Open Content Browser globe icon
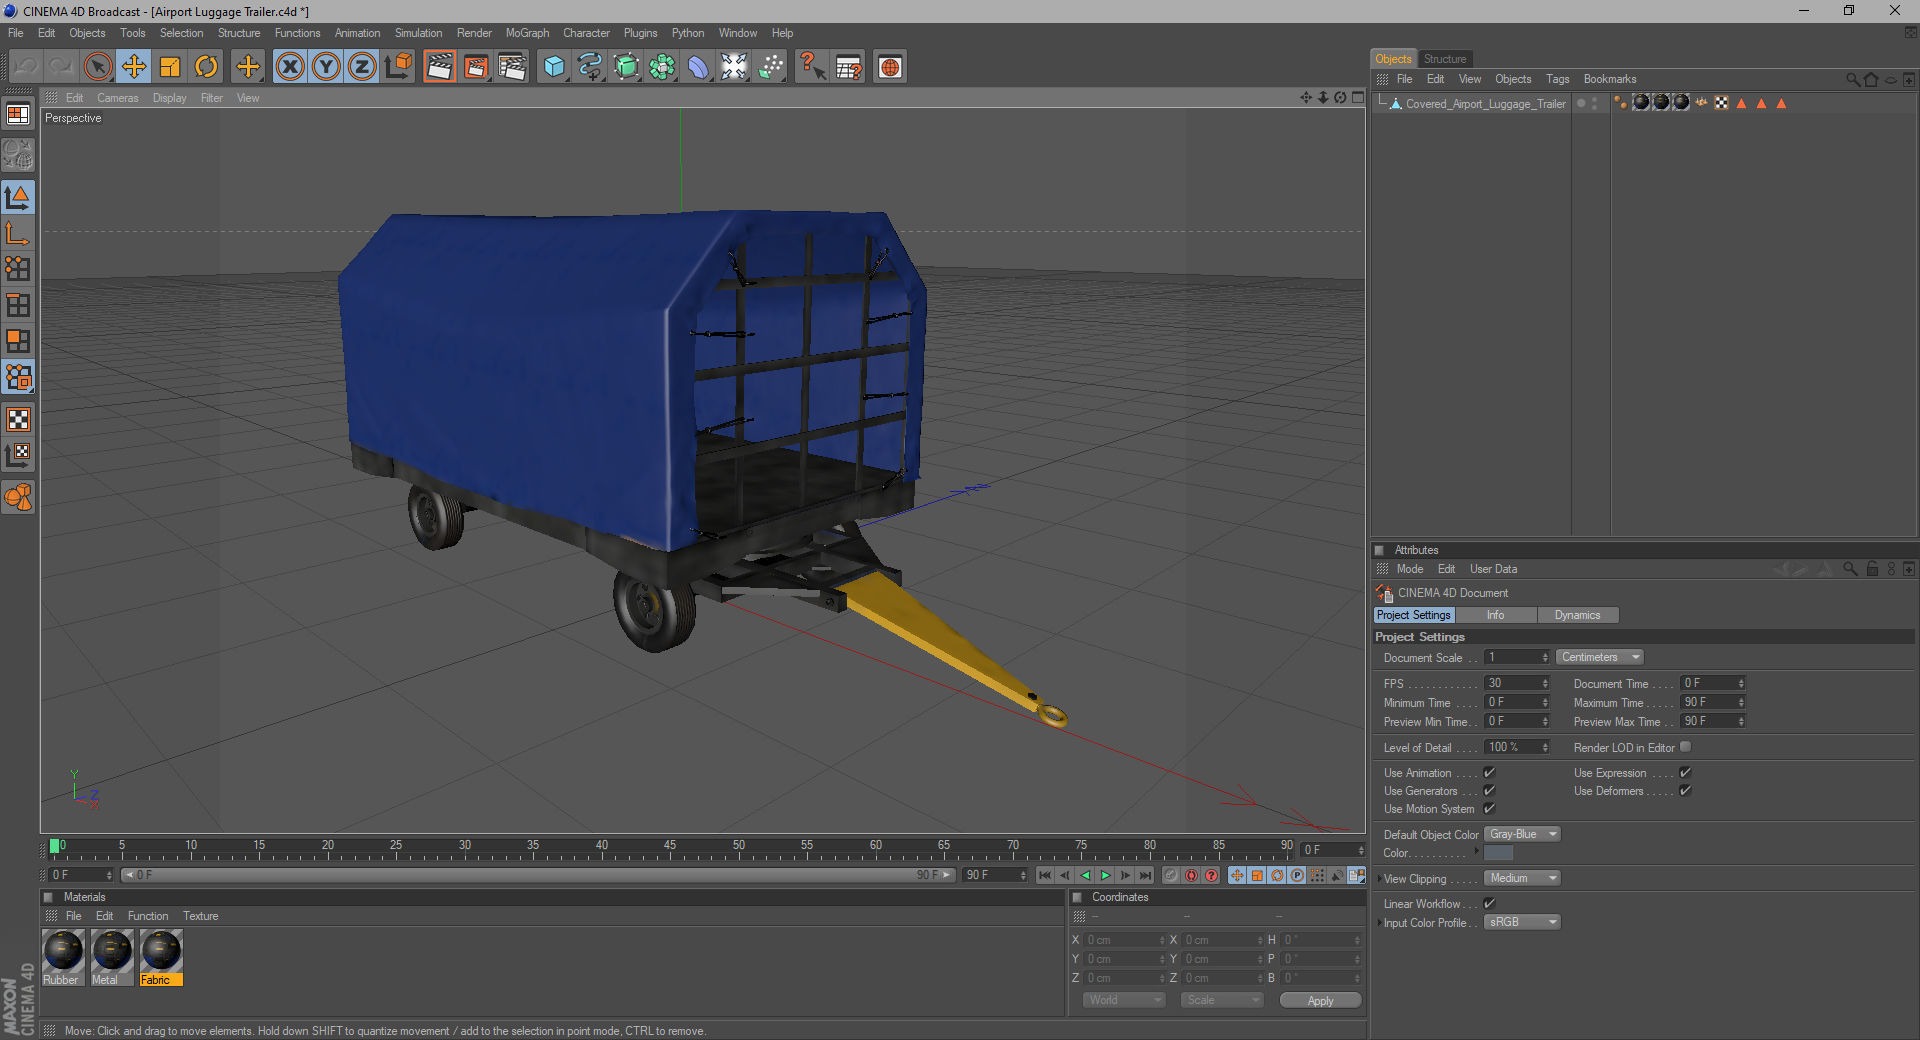The width and height of the screenshot is (1920, 1040). tap(890, 67)
